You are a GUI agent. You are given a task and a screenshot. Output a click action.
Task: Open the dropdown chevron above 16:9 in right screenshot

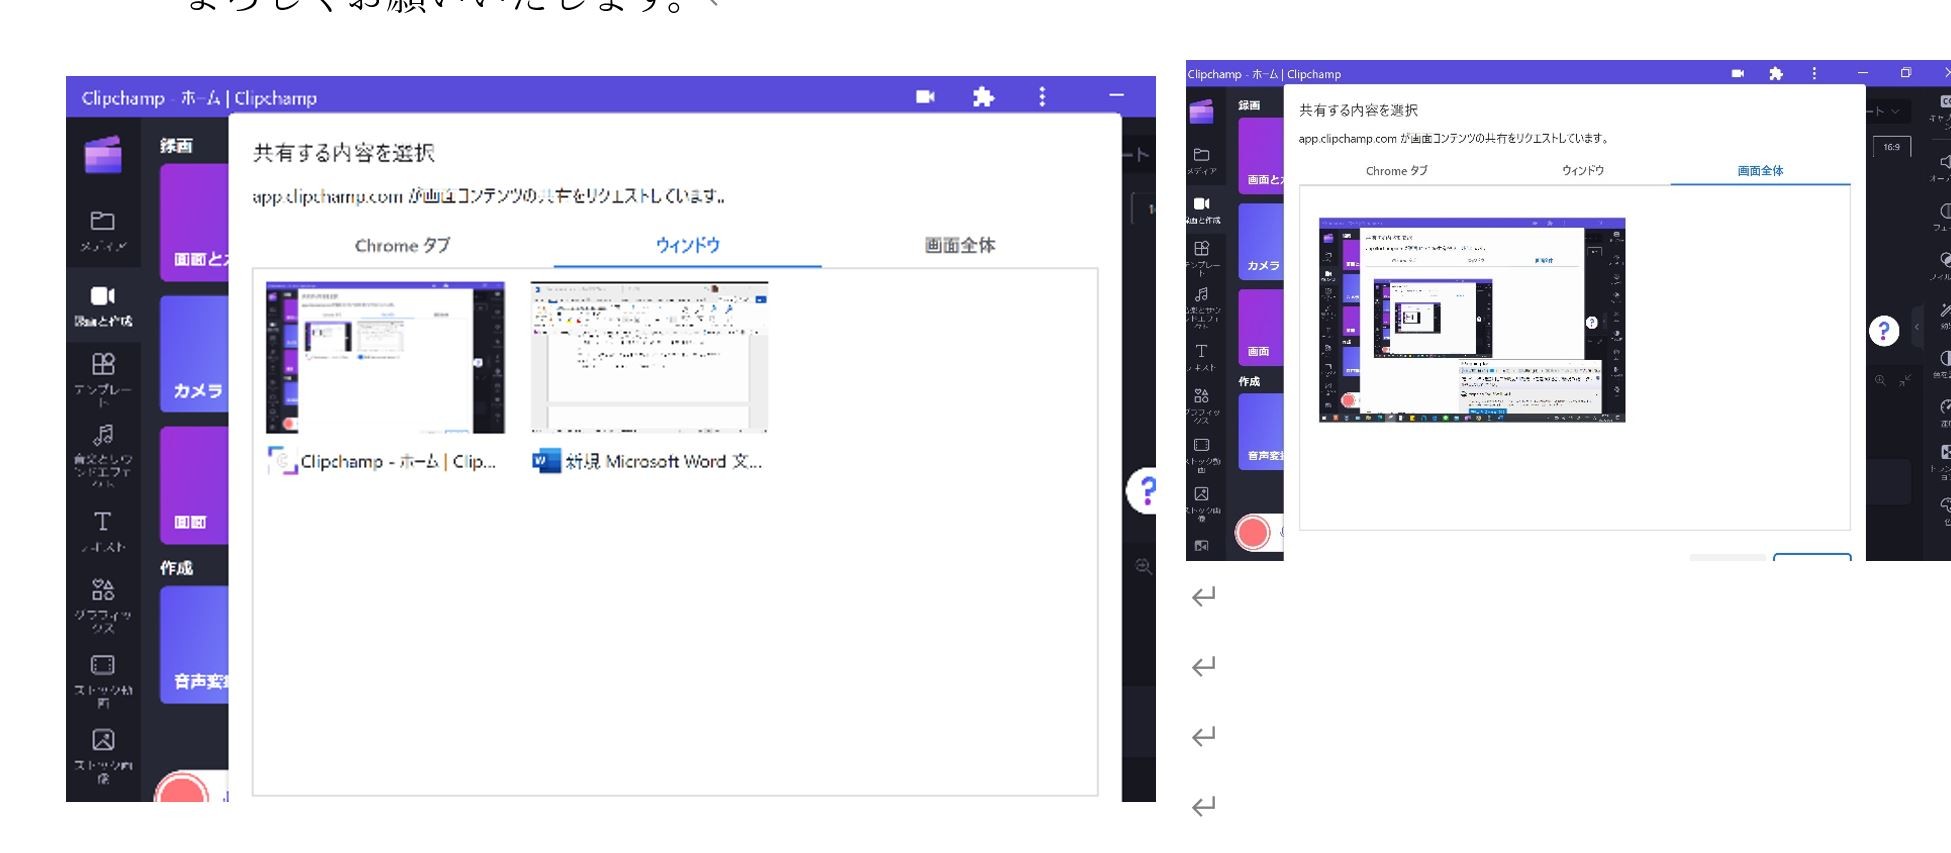point(1895,111)
